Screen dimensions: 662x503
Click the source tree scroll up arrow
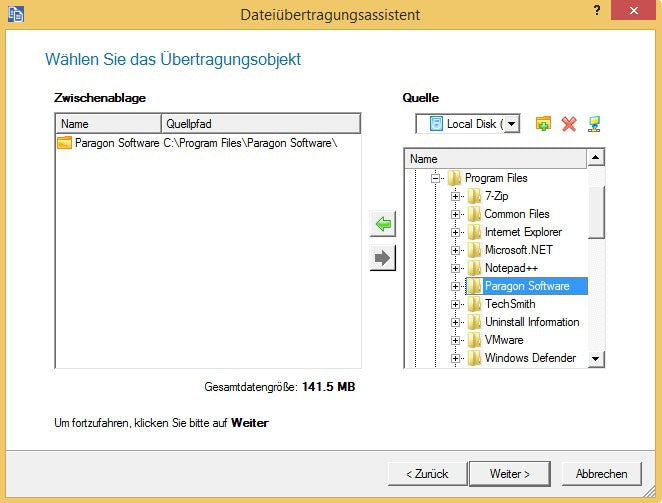pyautogui.click(x=596, y=158)
